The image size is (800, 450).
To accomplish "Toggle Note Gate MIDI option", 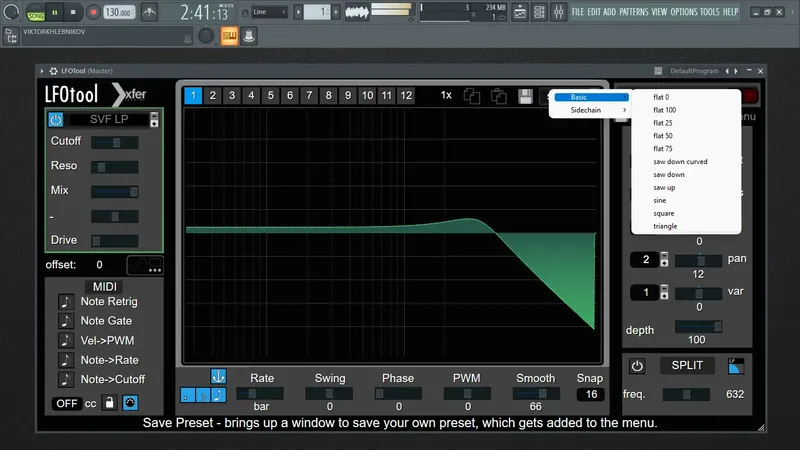I will point(66,321).
